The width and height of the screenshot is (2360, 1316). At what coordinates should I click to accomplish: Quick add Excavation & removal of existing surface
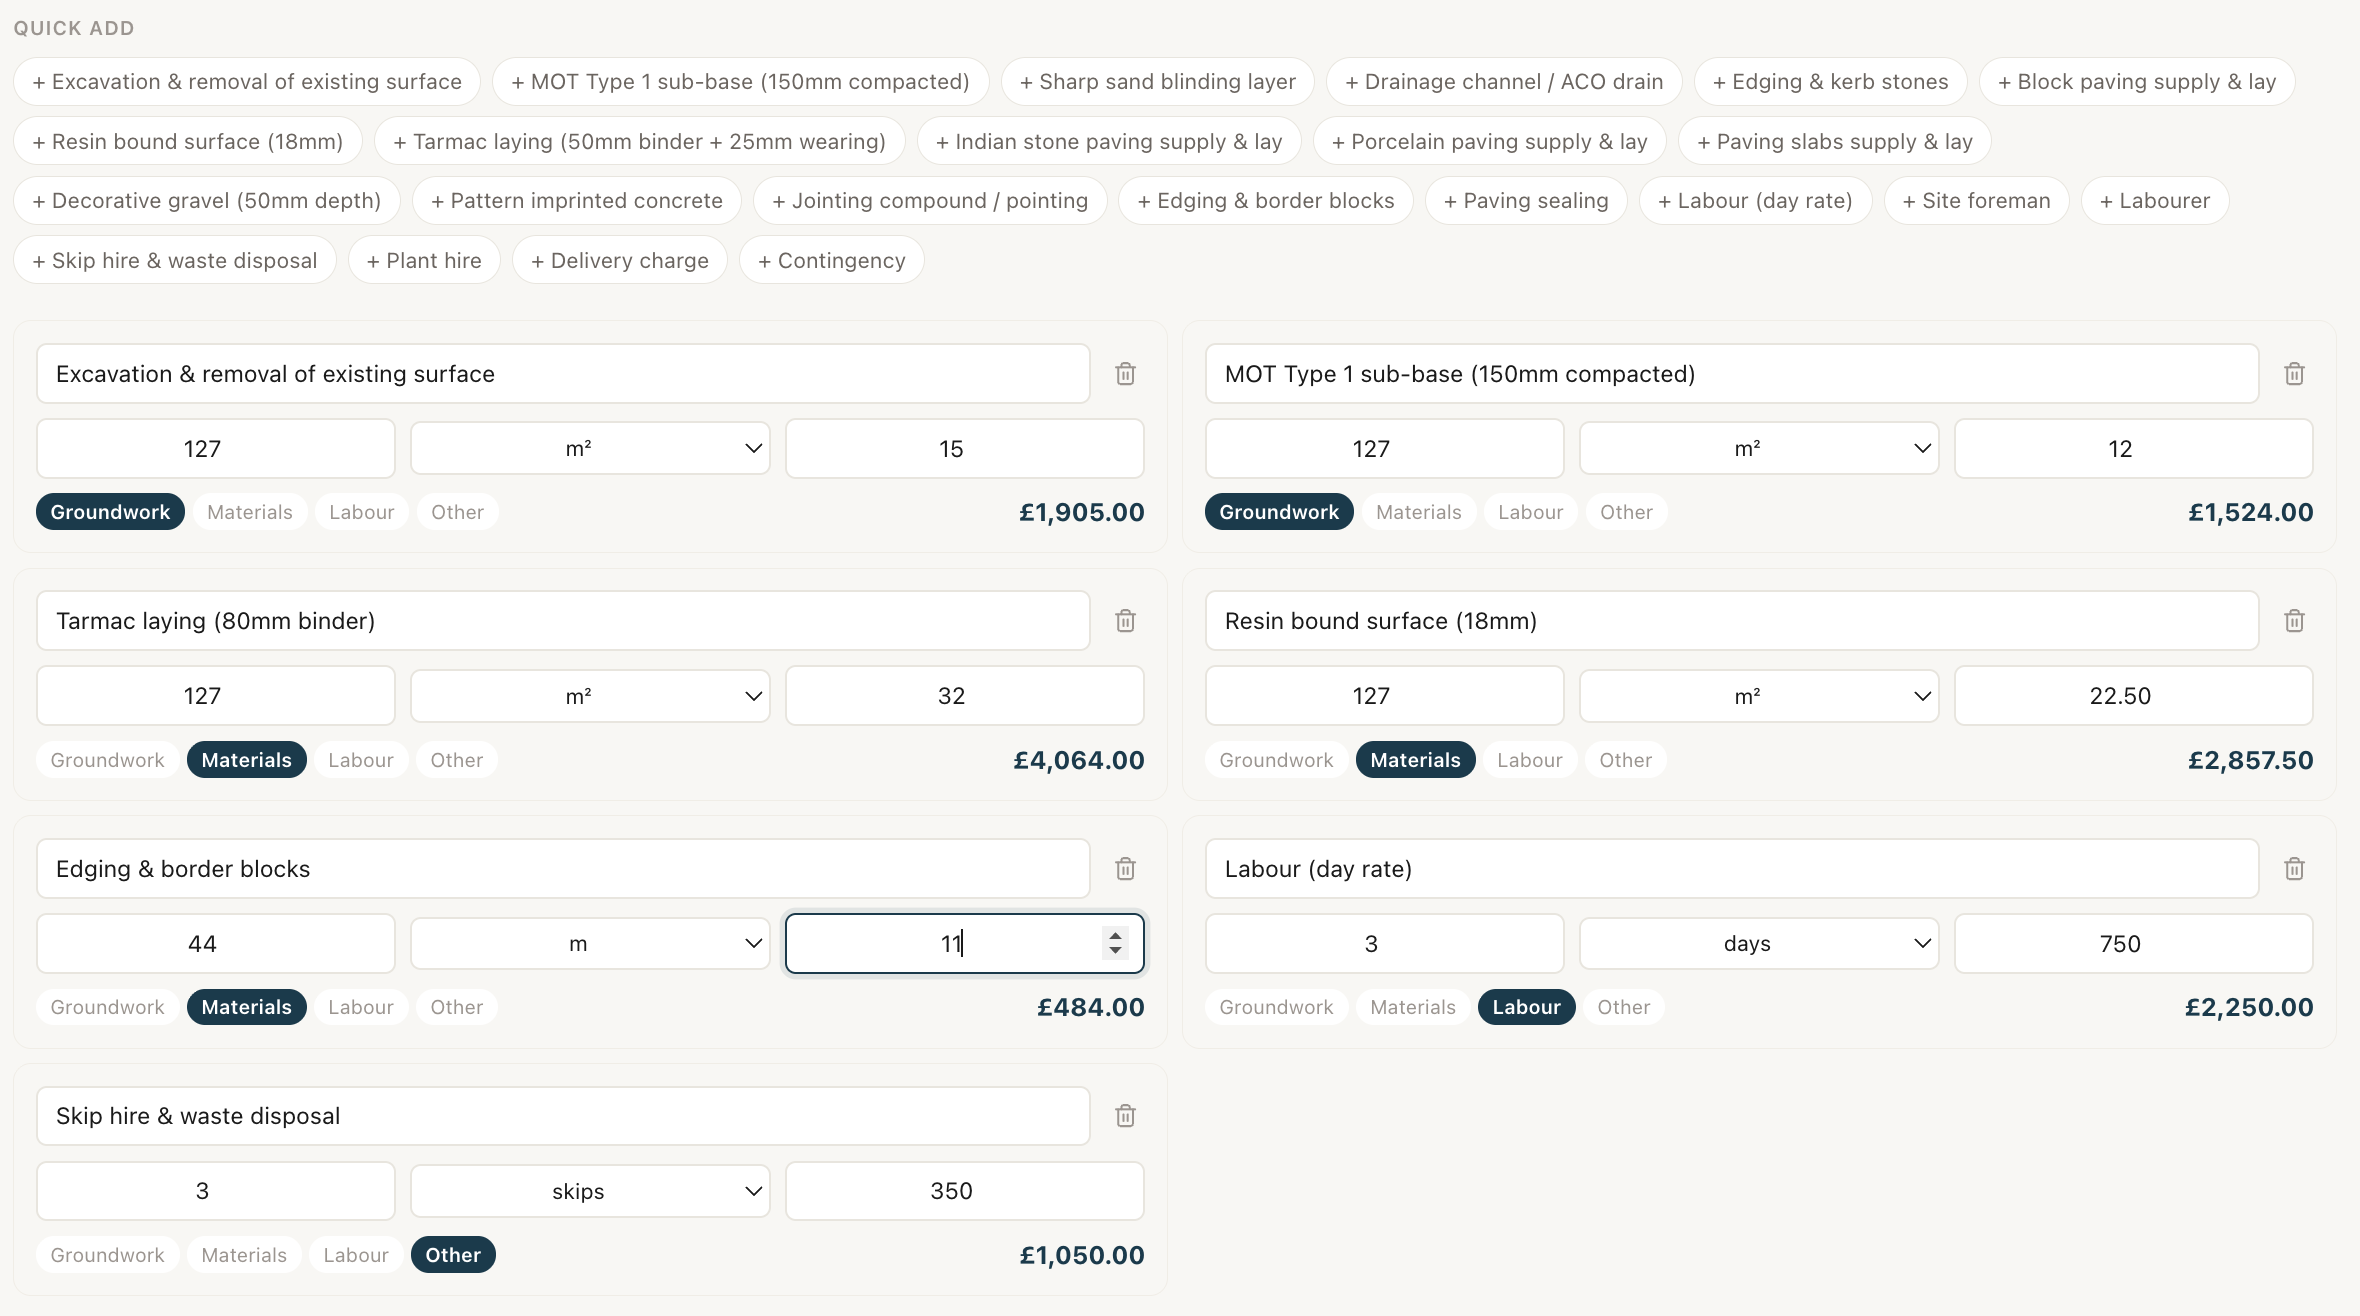pos(247,82)
